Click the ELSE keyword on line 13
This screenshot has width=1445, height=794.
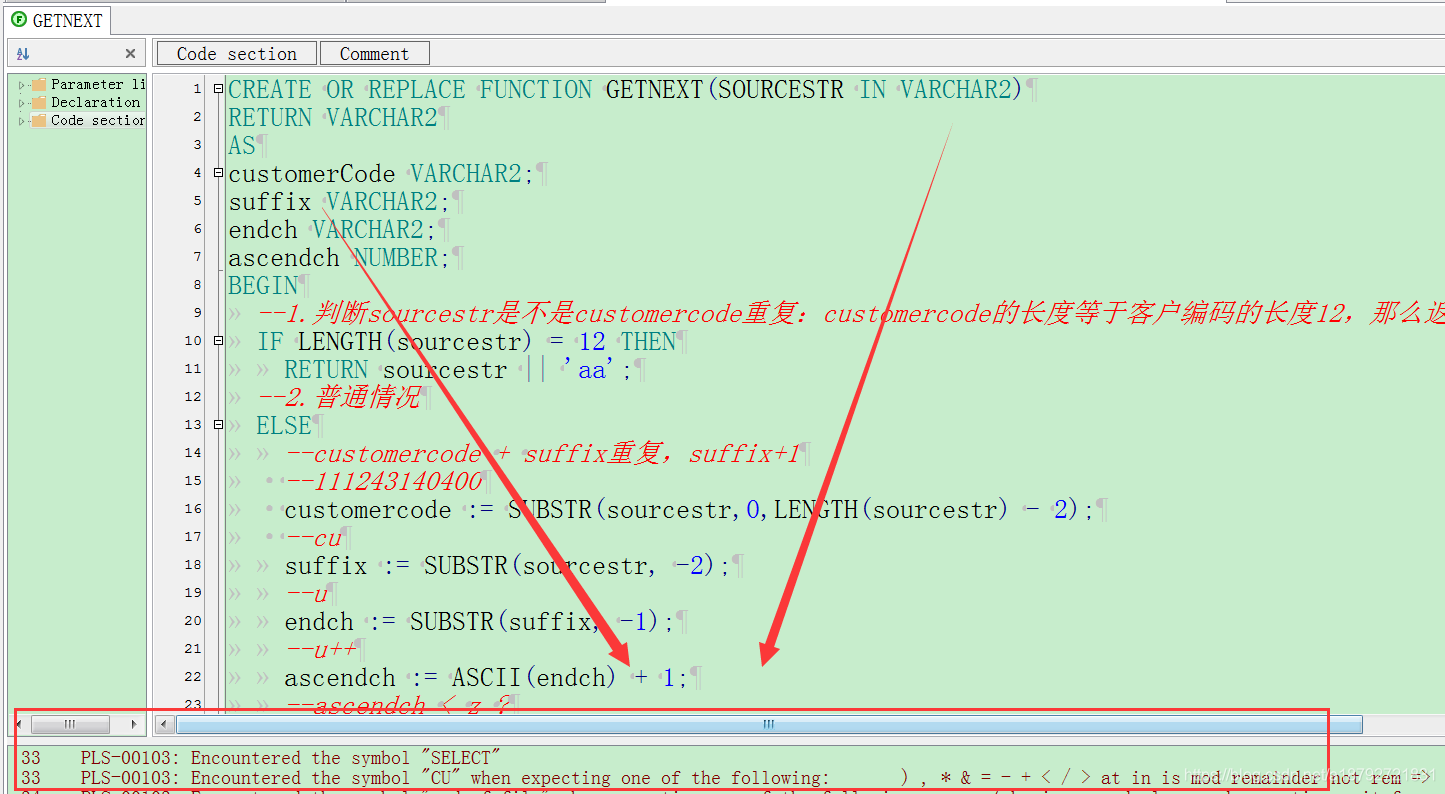point(284,426)
